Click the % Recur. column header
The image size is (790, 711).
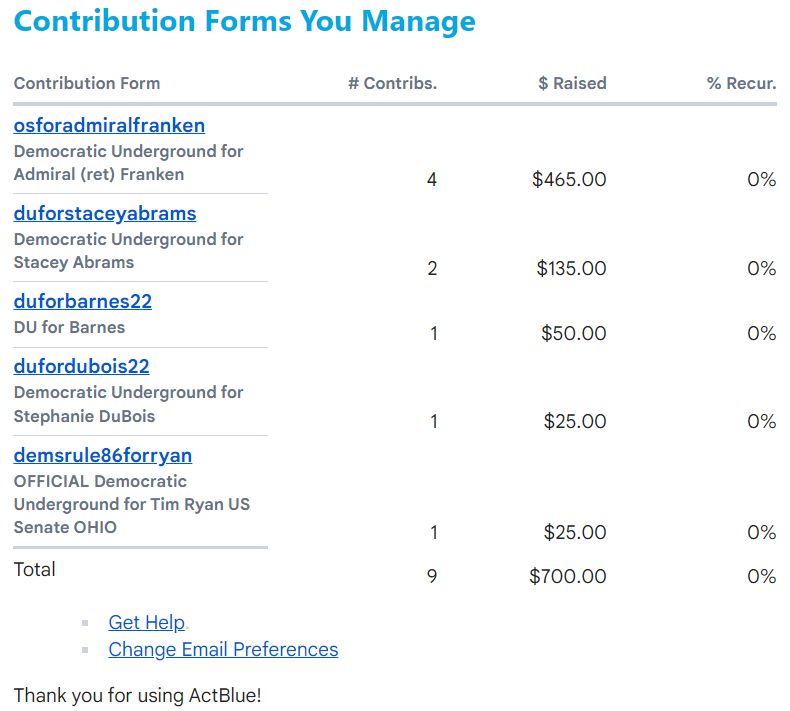click(x=742, y=83)
